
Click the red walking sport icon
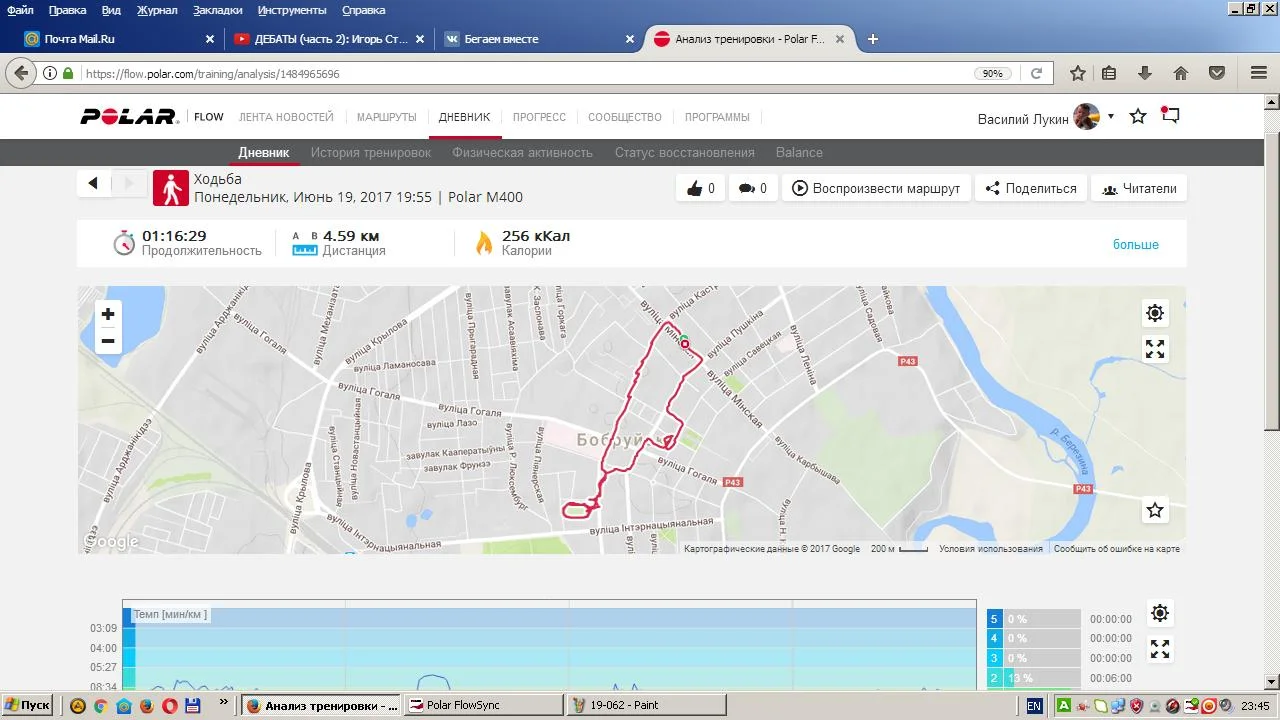[171, 188]
